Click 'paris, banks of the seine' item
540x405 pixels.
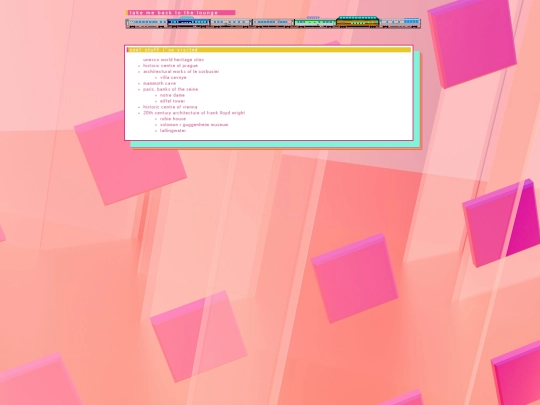click(170, 89)
